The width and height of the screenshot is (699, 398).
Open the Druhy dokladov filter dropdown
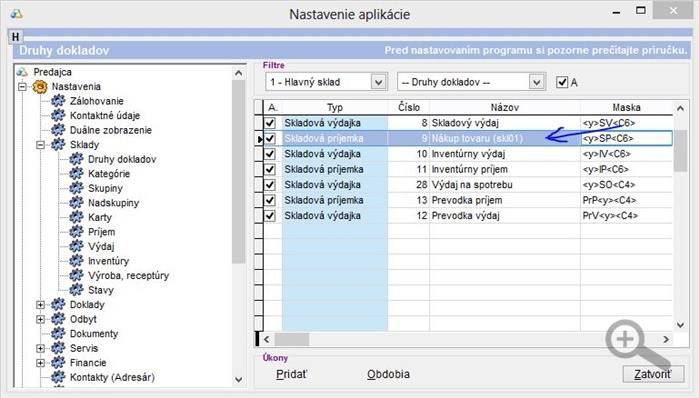point(536,82)
